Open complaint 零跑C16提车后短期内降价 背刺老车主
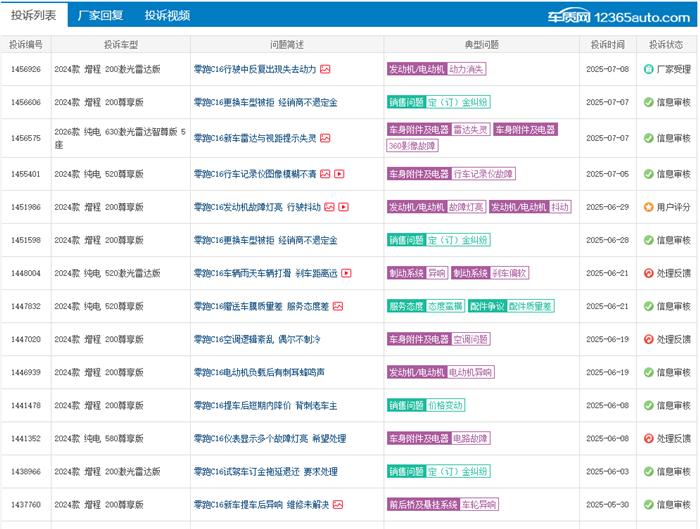The image size is (700, 529). click(x=265, y=405)
